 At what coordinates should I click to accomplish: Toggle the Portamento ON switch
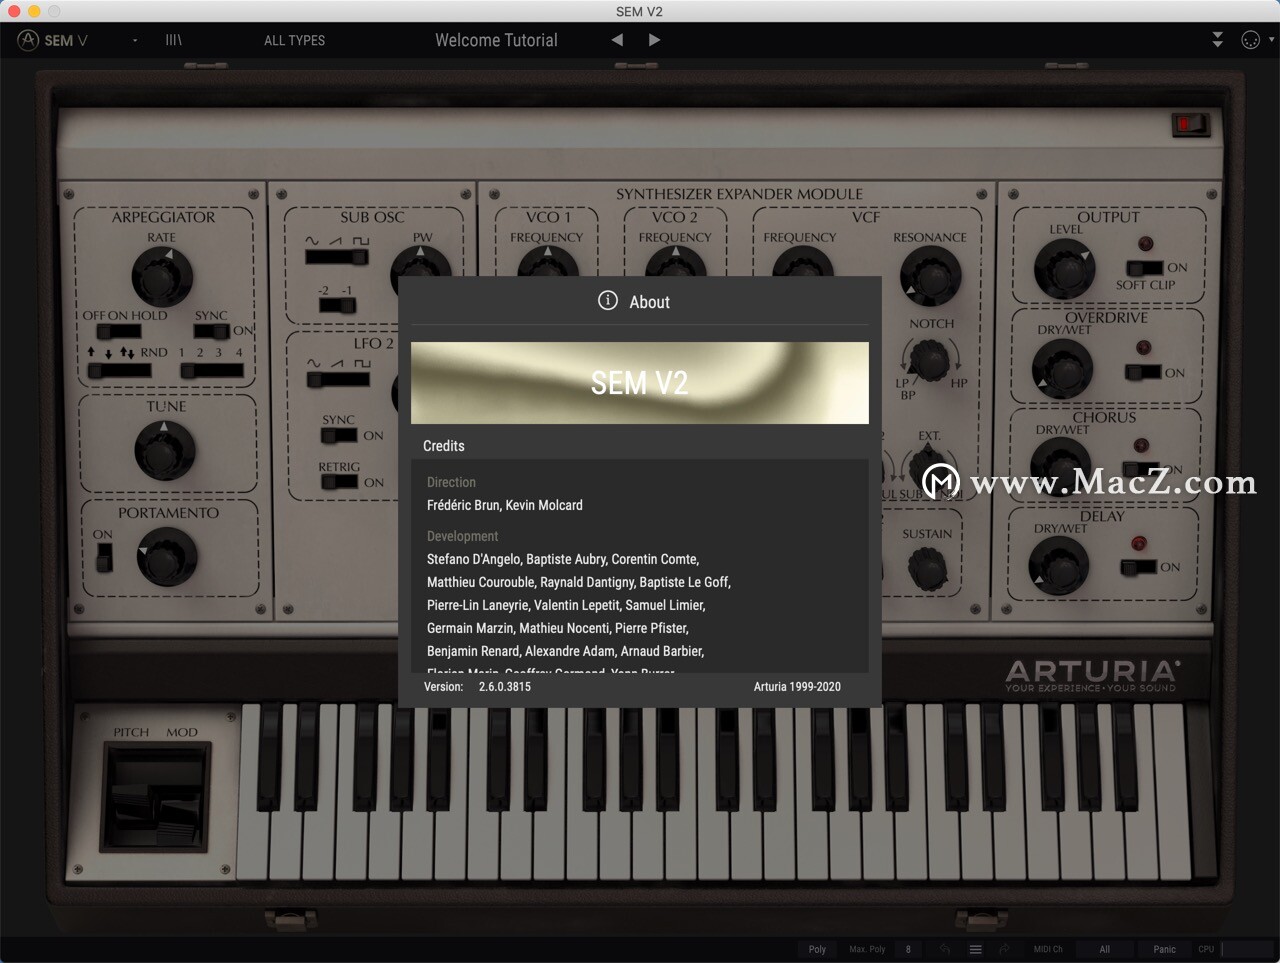(x=104, y=557)
